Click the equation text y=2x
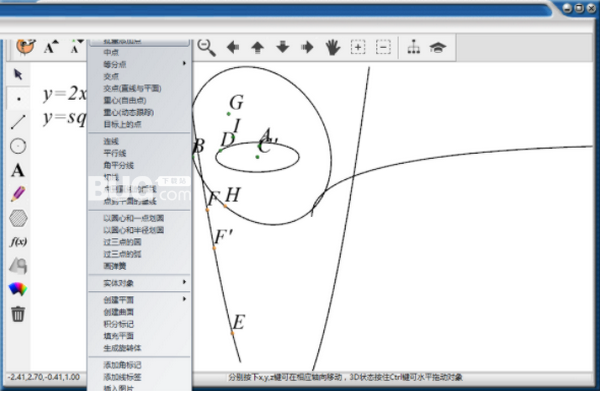Image resolution: width=600 pixels, height=393 pixels. (x=65, y=93)
